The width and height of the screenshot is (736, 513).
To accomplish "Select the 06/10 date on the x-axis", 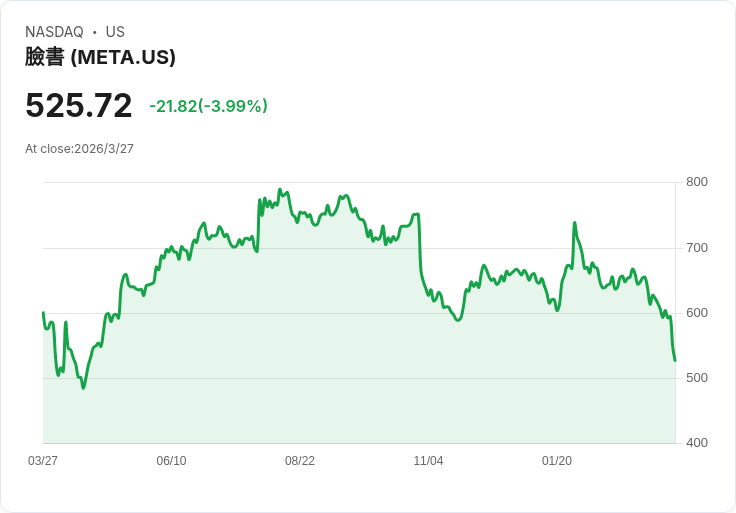I will pyautogui.click(x=171, y=461).
